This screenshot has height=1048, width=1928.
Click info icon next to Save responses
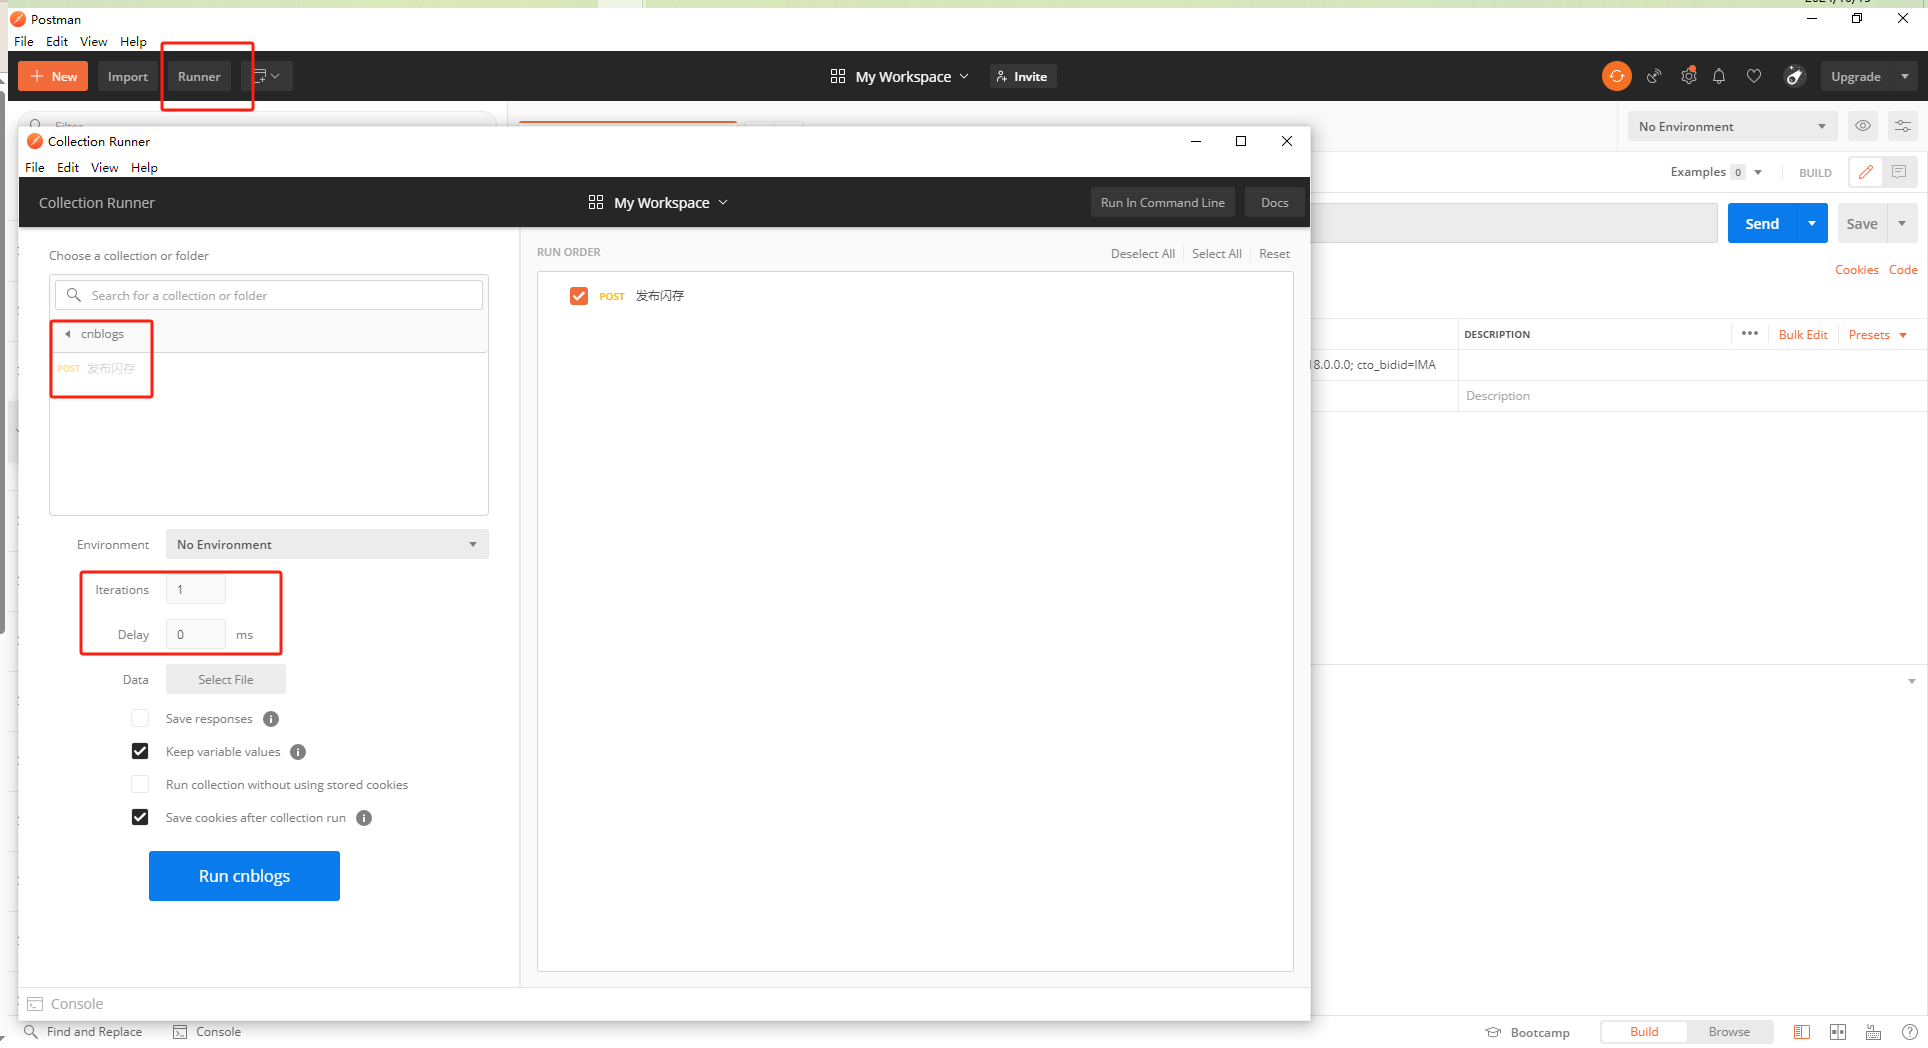click(271, 719)
